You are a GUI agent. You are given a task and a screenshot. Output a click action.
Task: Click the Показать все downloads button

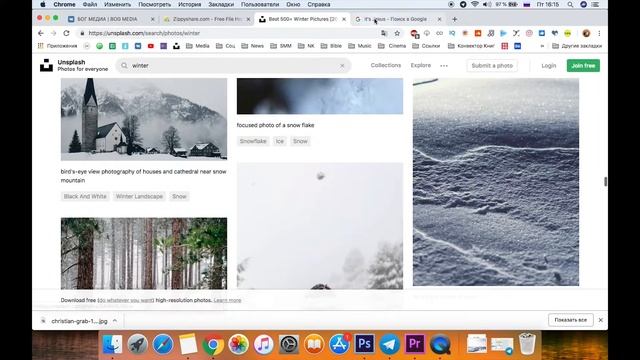[571, 320]
